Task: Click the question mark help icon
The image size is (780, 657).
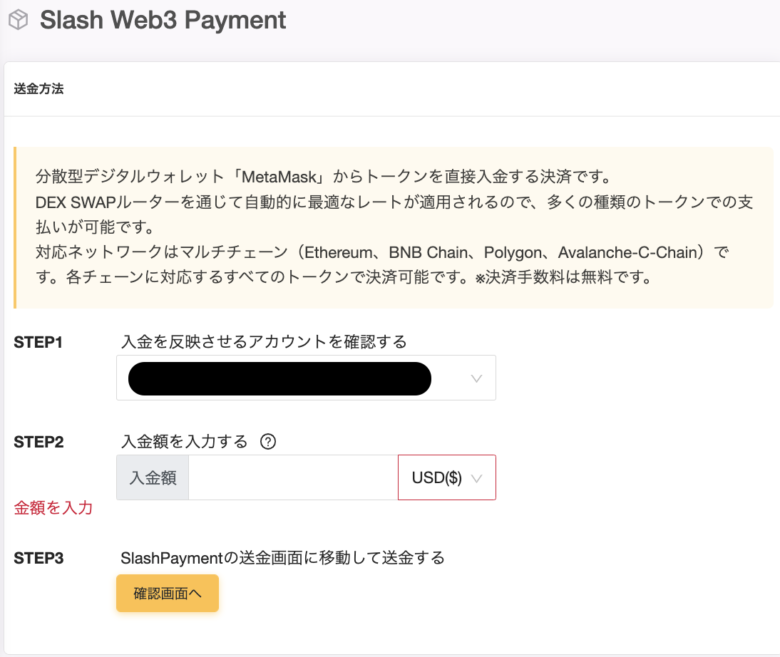Action: [268, 441]
